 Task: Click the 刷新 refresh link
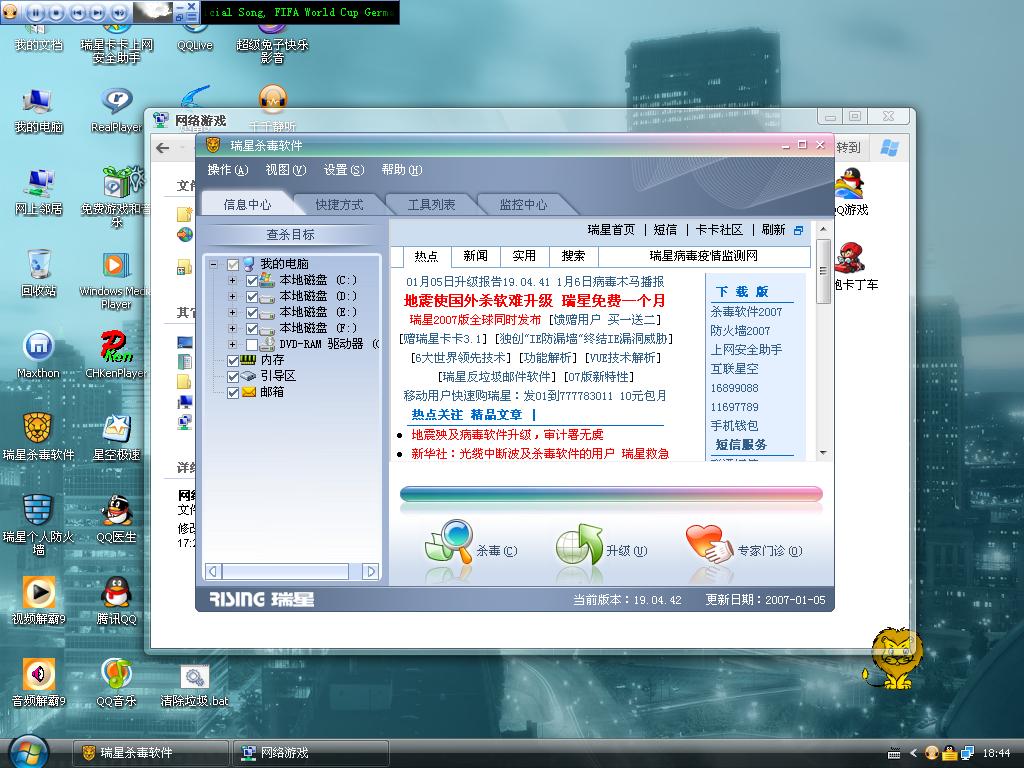coord(773,230)
